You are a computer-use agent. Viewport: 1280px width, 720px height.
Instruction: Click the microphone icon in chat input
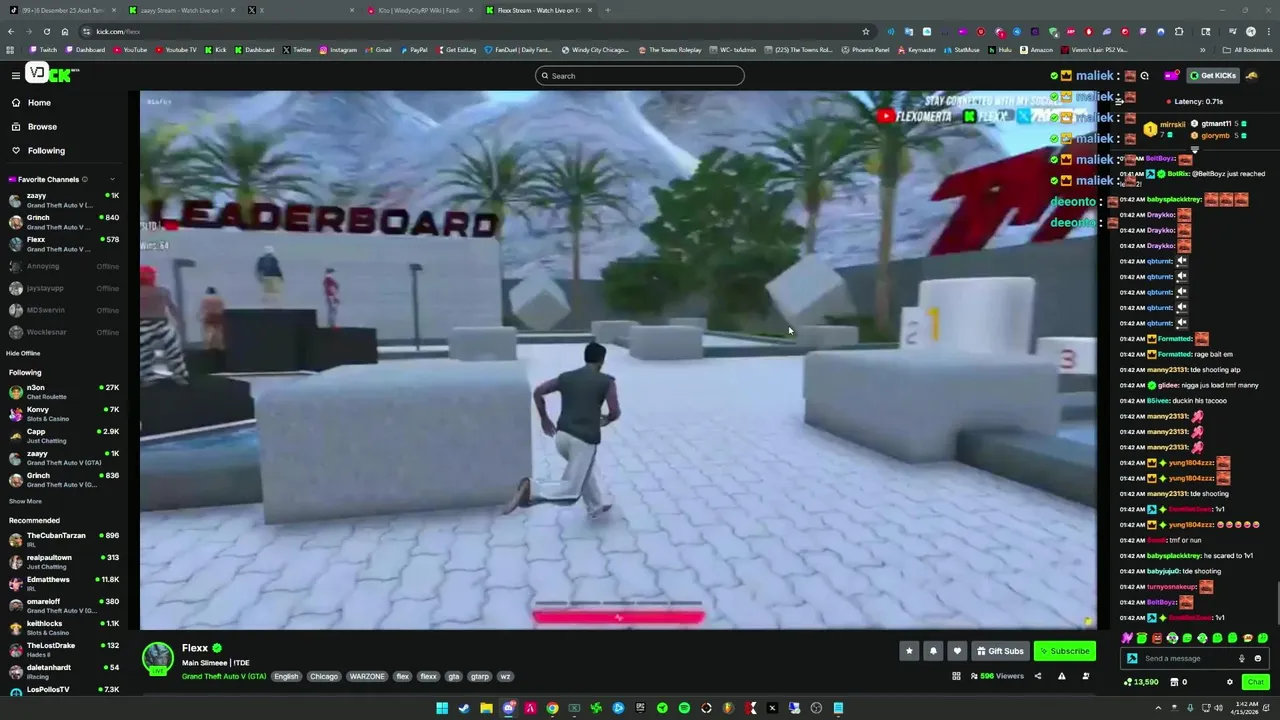(x=1242, y=659)
